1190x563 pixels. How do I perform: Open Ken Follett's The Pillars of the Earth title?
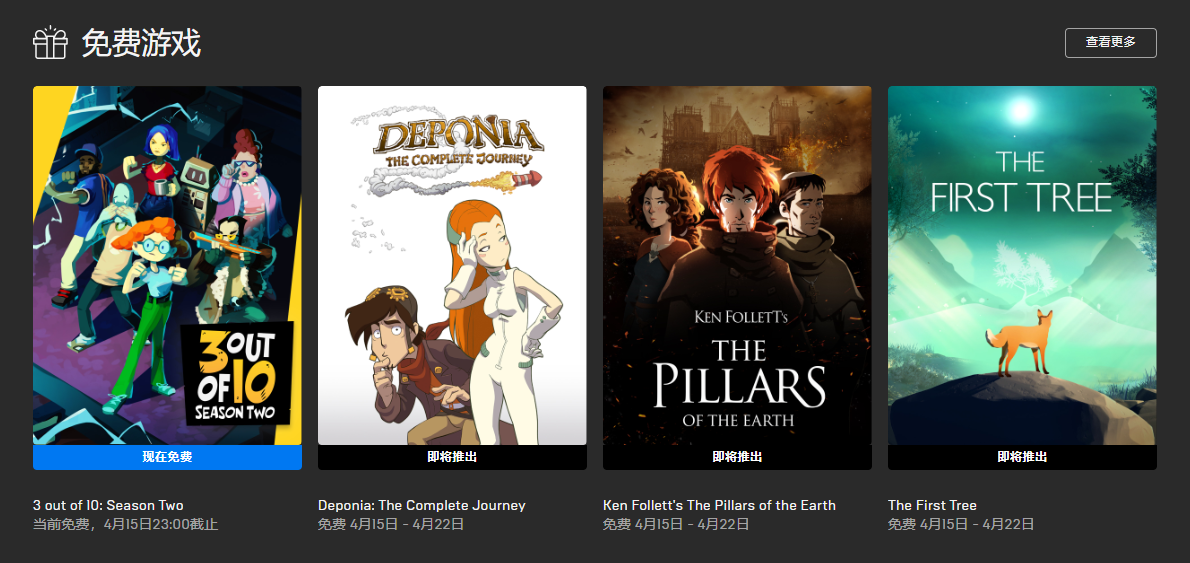tap(719, 505)
